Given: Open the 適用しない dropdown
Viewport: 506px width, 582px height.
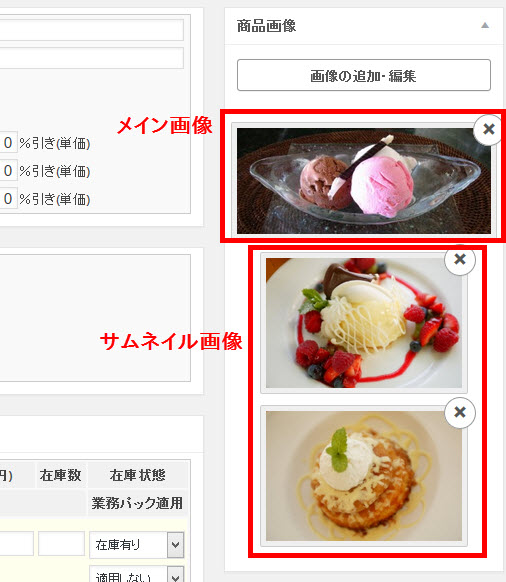Looking at the screenshot, I should pyautogui.click(x=137, y=574).
